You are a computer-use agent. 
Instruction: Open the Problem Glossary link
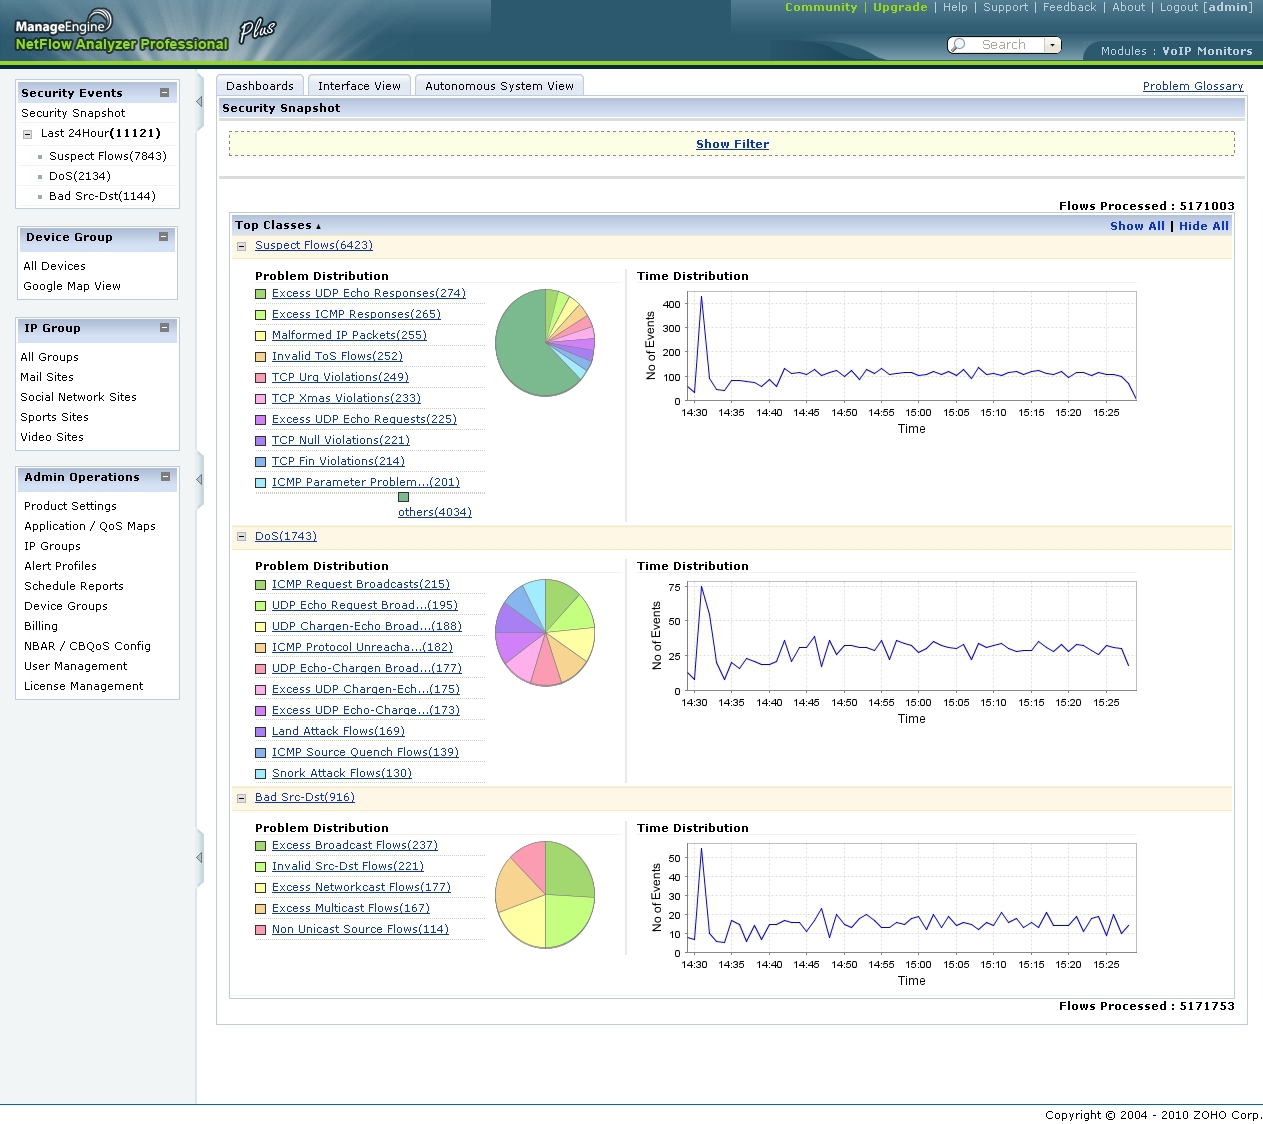1193,86
